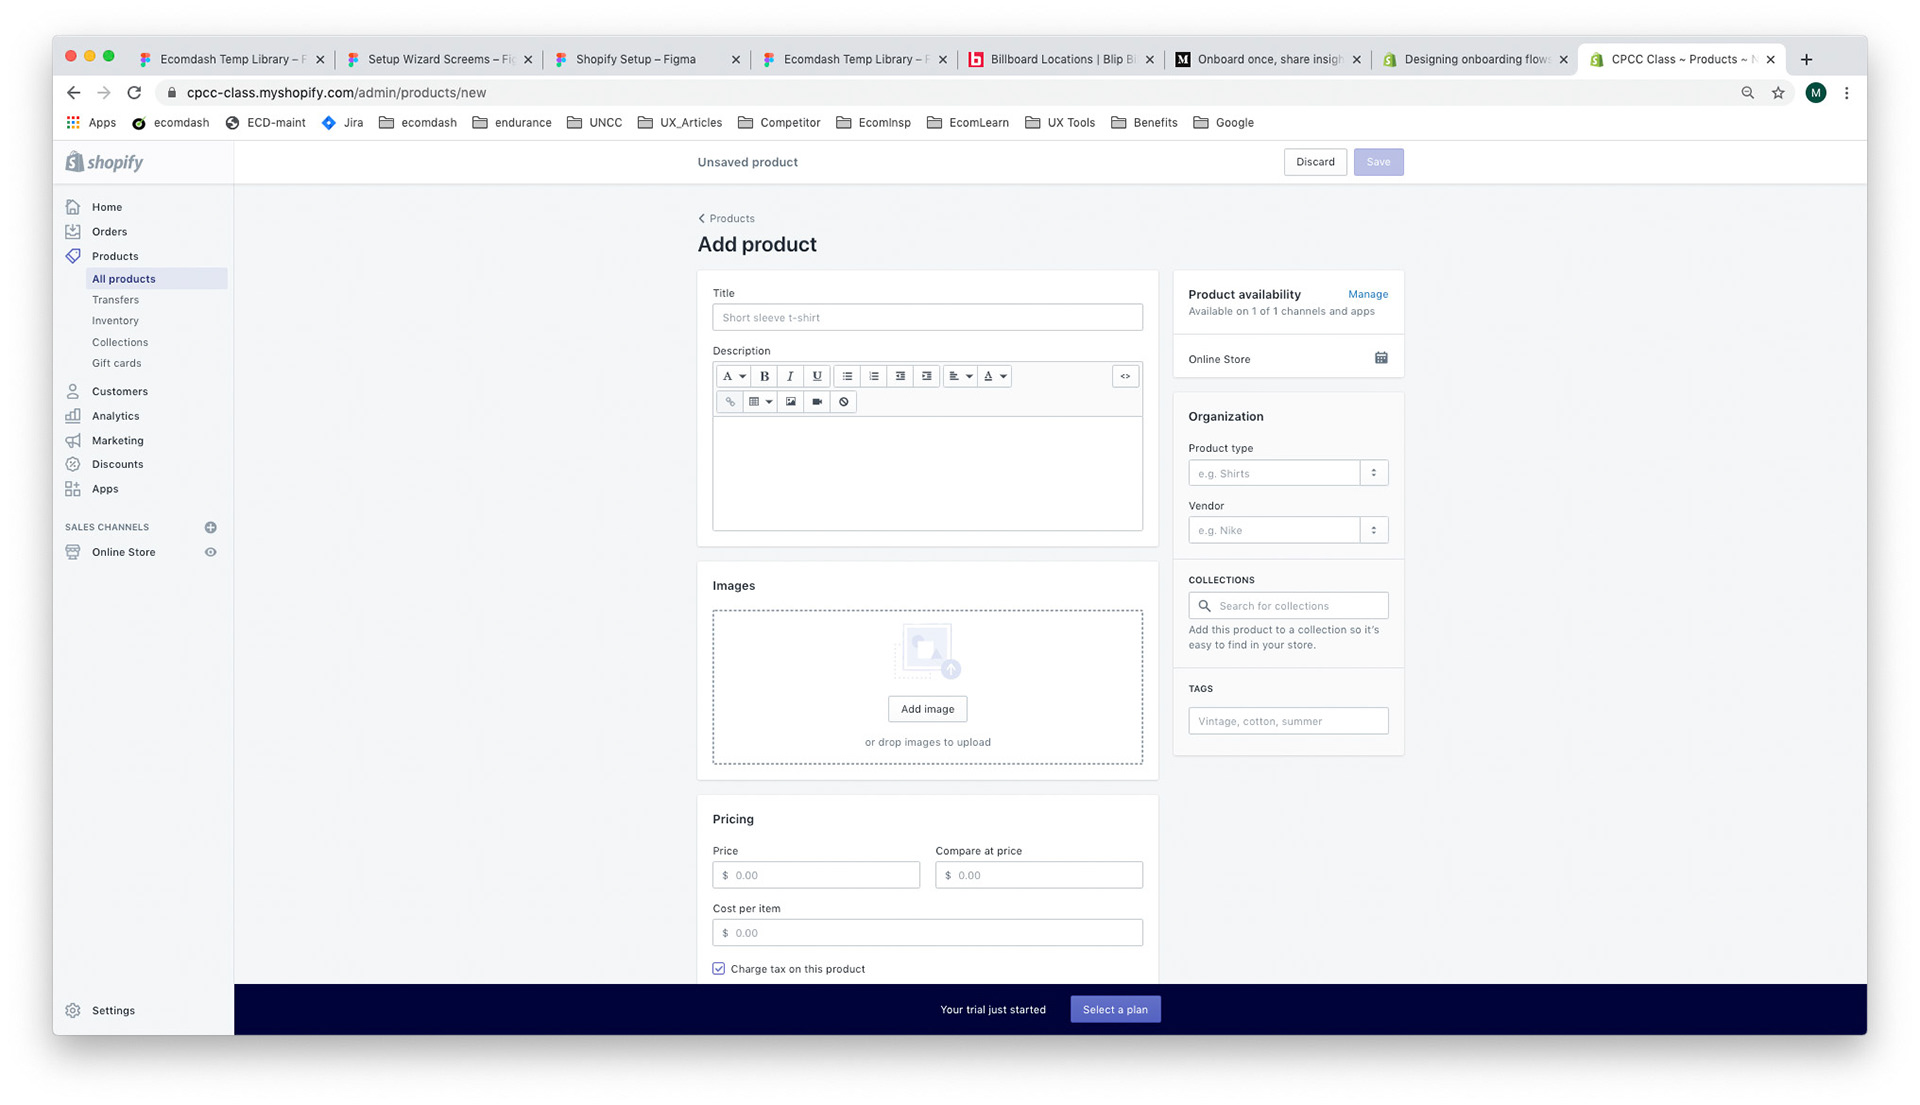This screenshot has width=1920, height=1105.
Task: Click the product Title input field
Action: tap(927, 318)
